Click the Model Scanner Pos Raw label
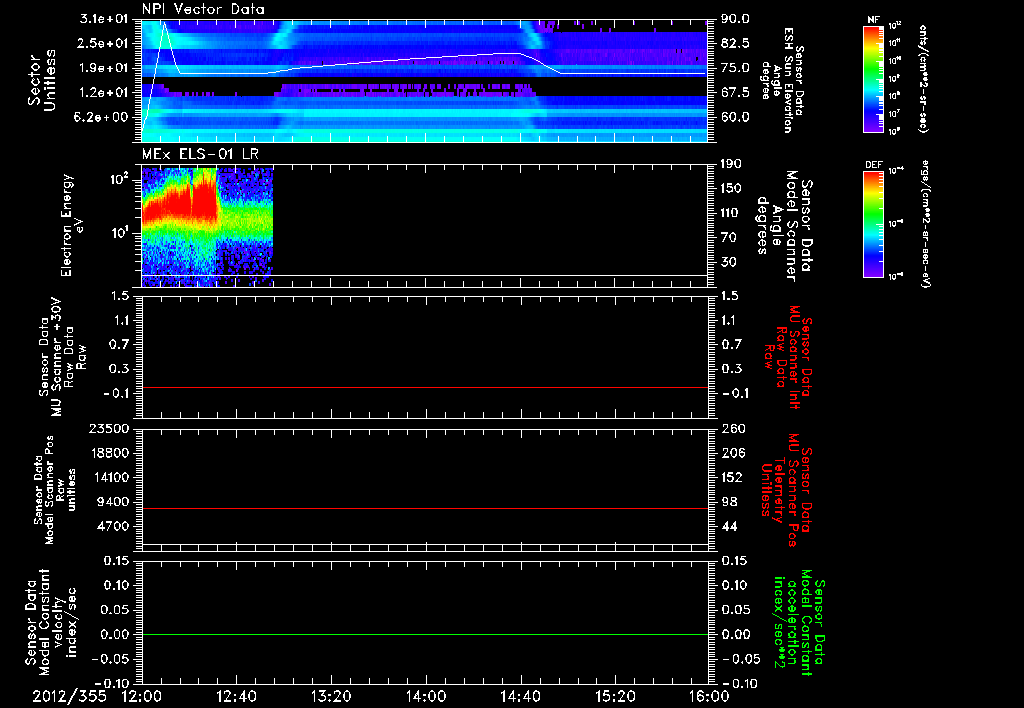1024x708 pixels. click(x=55, y=490)
